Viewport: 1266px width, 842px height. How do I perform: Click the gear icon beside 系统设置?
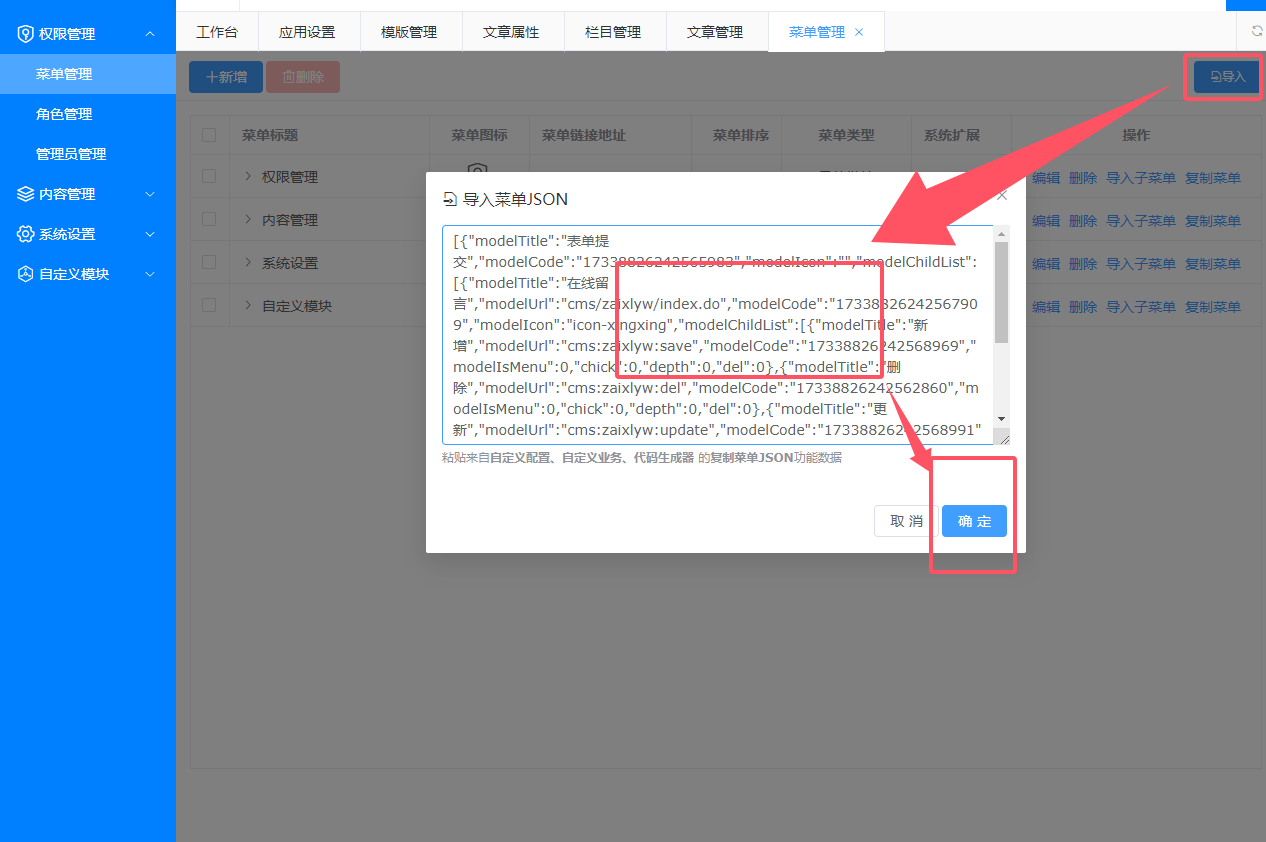coord(26,234)
